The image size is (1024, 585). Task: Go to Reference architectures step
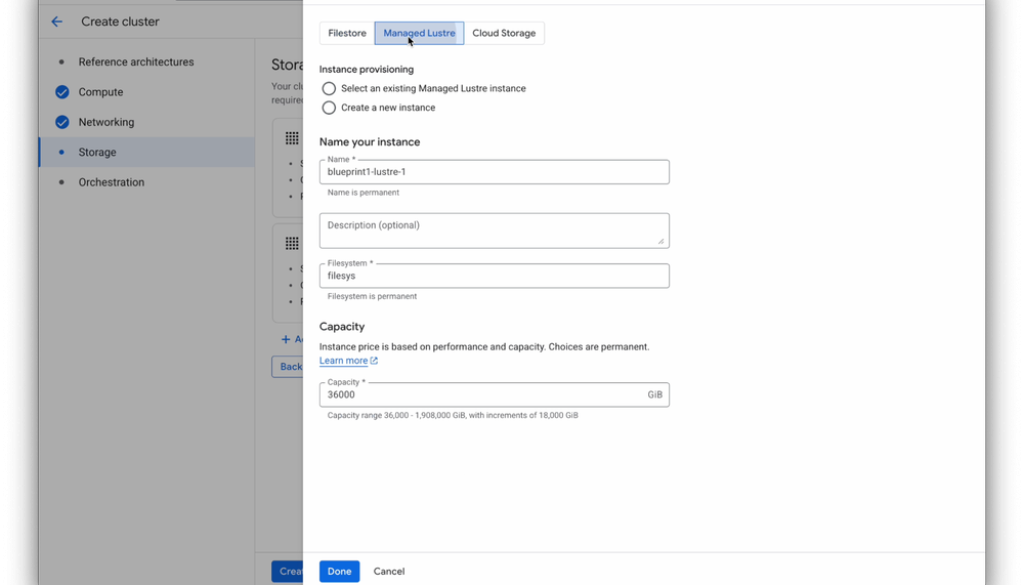click(136, 62)
